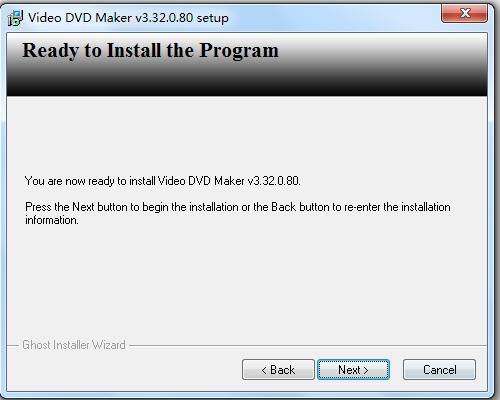
Task: Click the empty gray area above the body text
Action: point(247,135)
